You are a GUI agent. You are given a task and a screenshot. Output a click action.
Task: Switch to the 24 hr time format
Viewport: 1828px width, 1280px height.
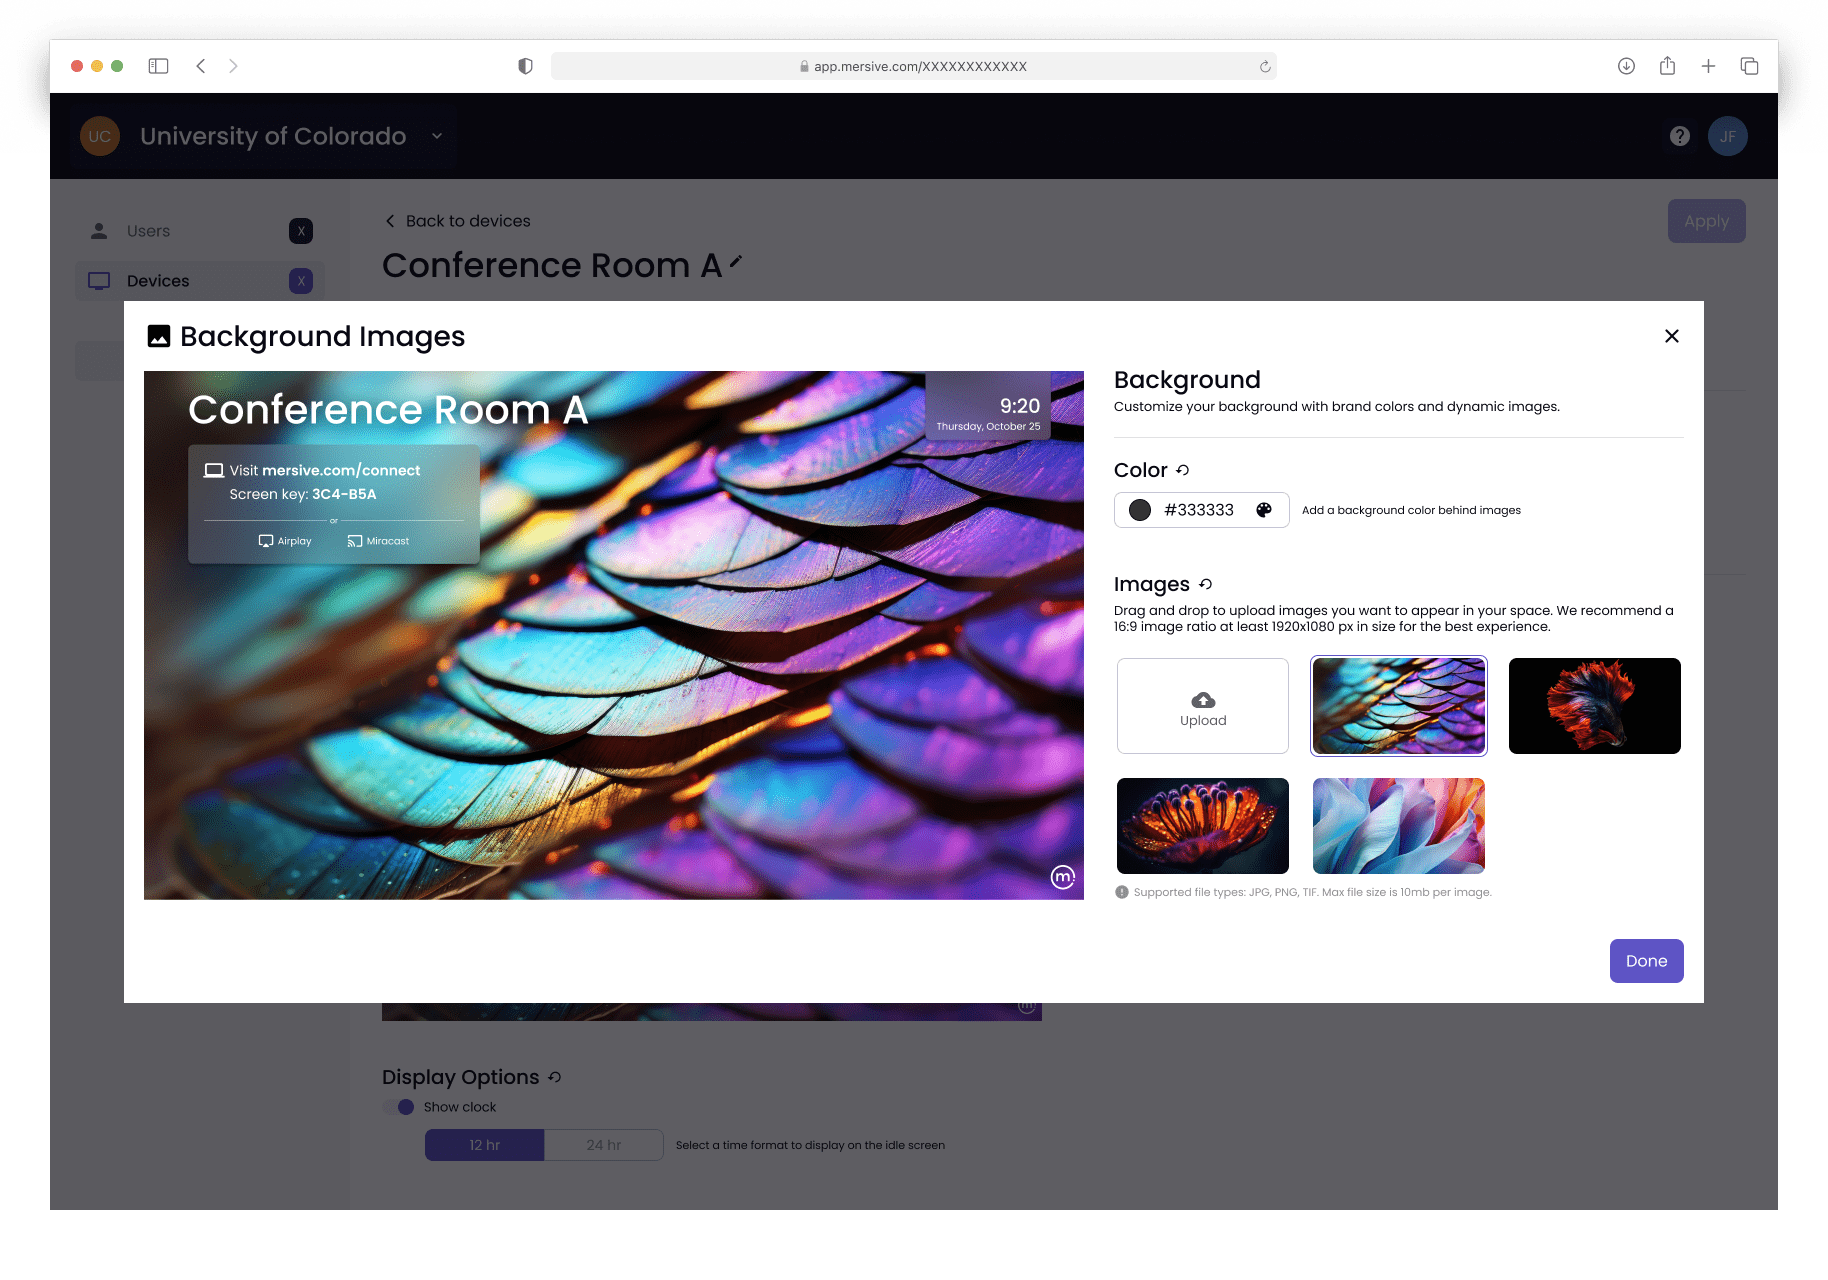click(x=603, y=1144)
